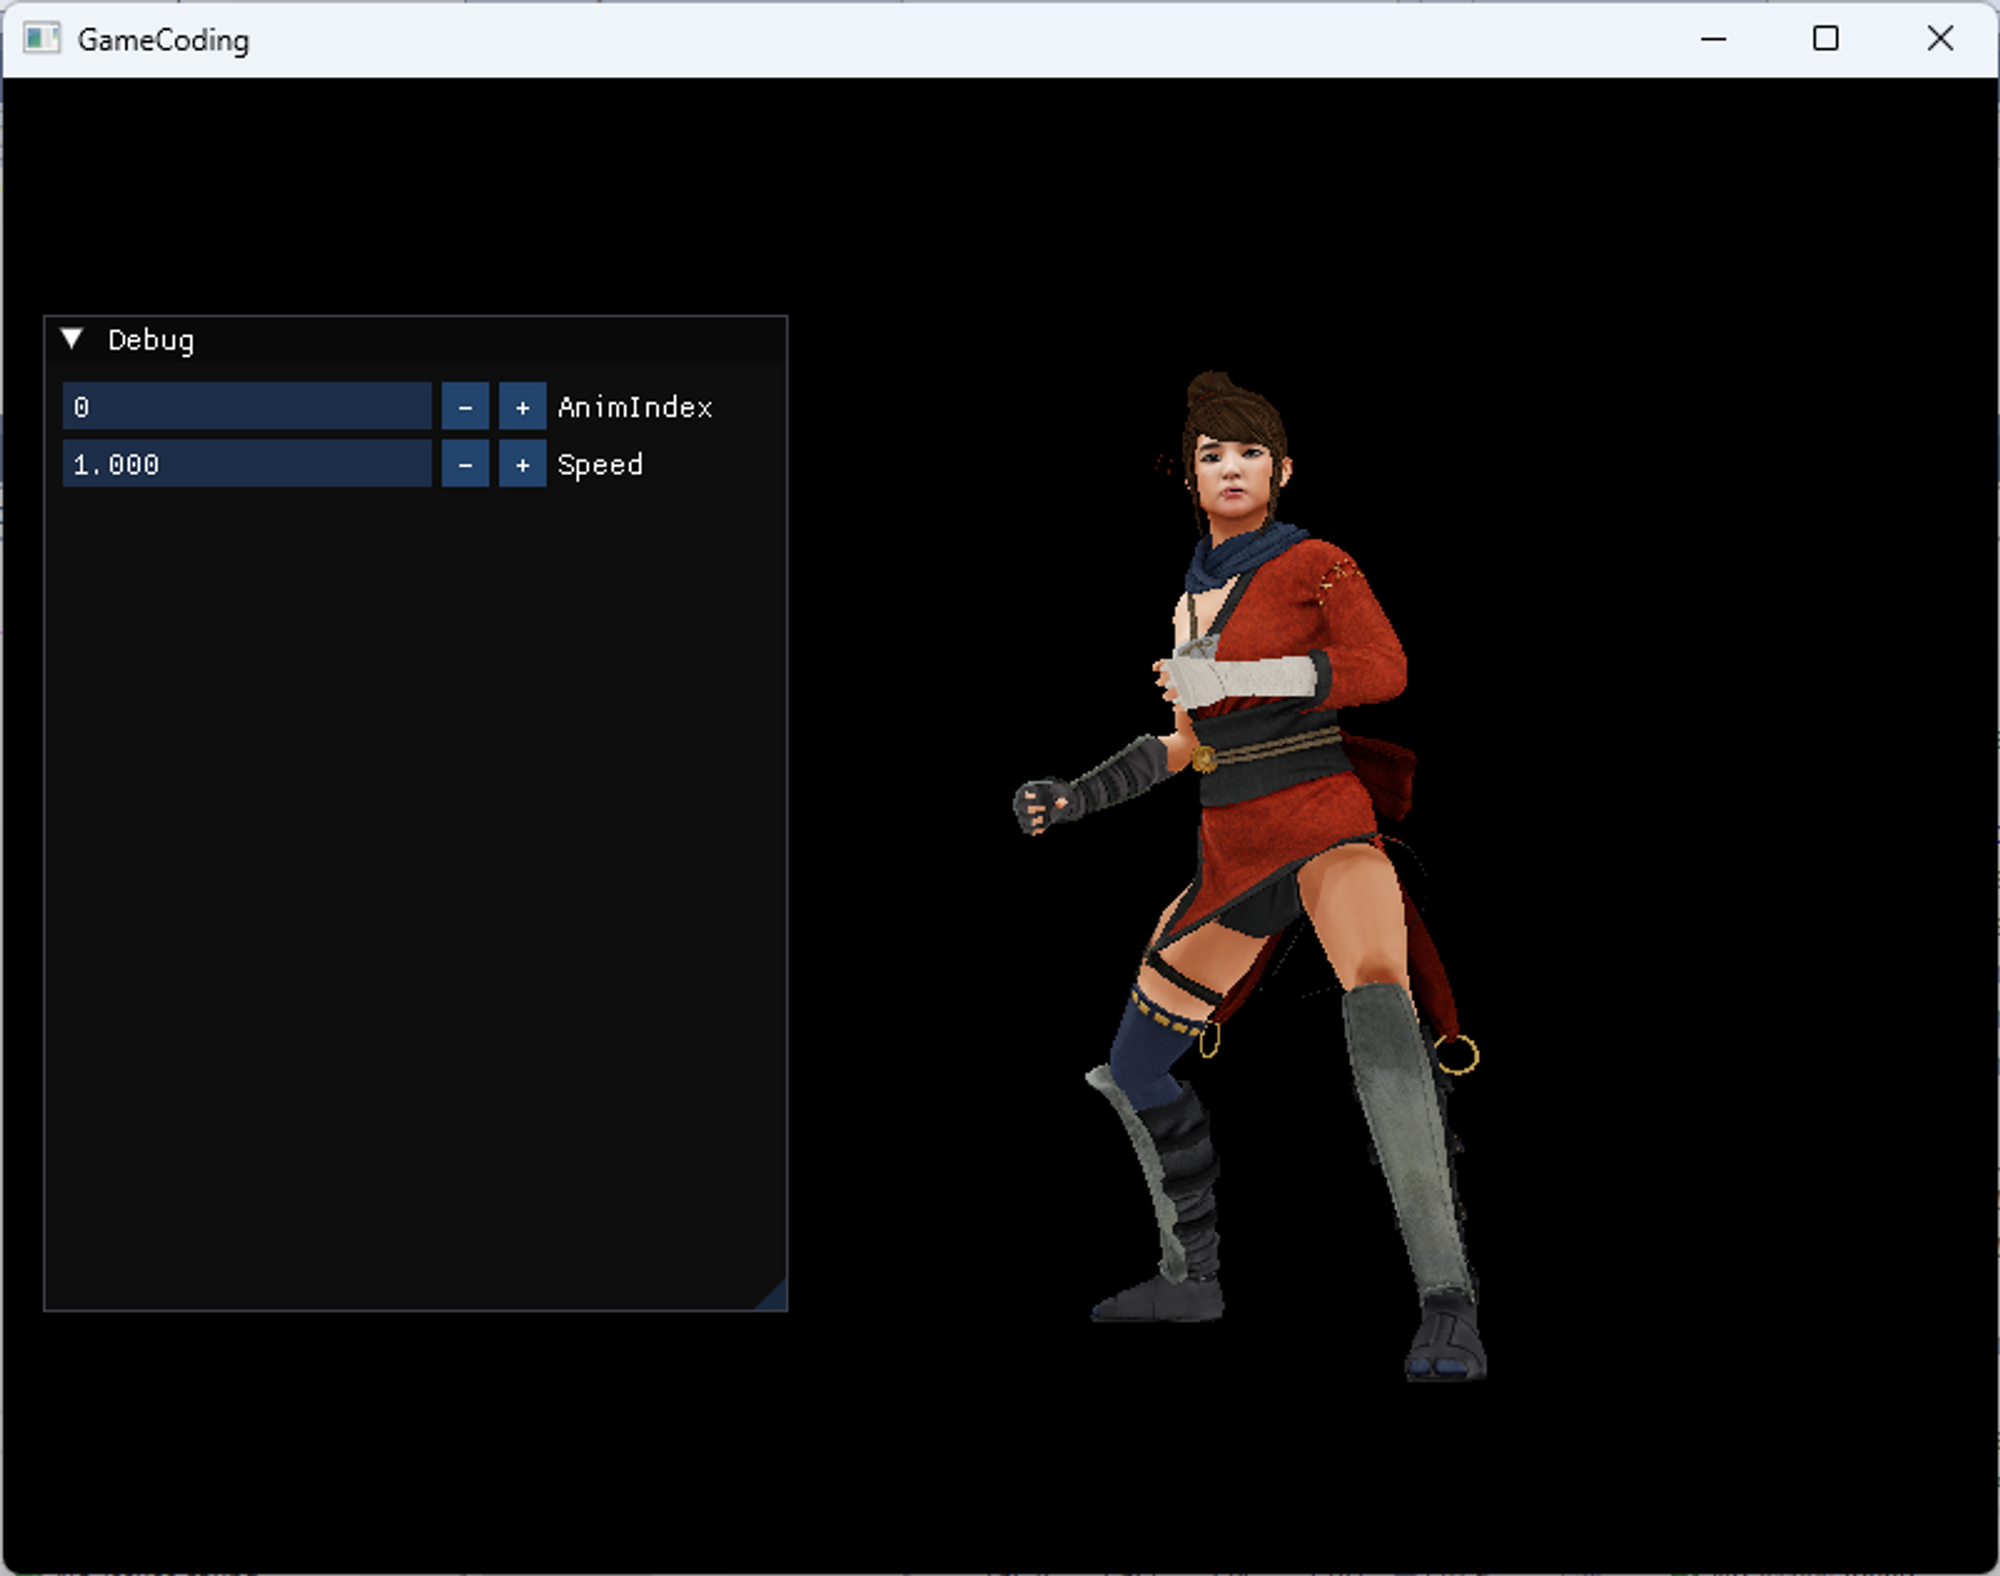Maximize the GameCoding window
Screen dimensions: 2000x1576
[x=1825, y=39]
